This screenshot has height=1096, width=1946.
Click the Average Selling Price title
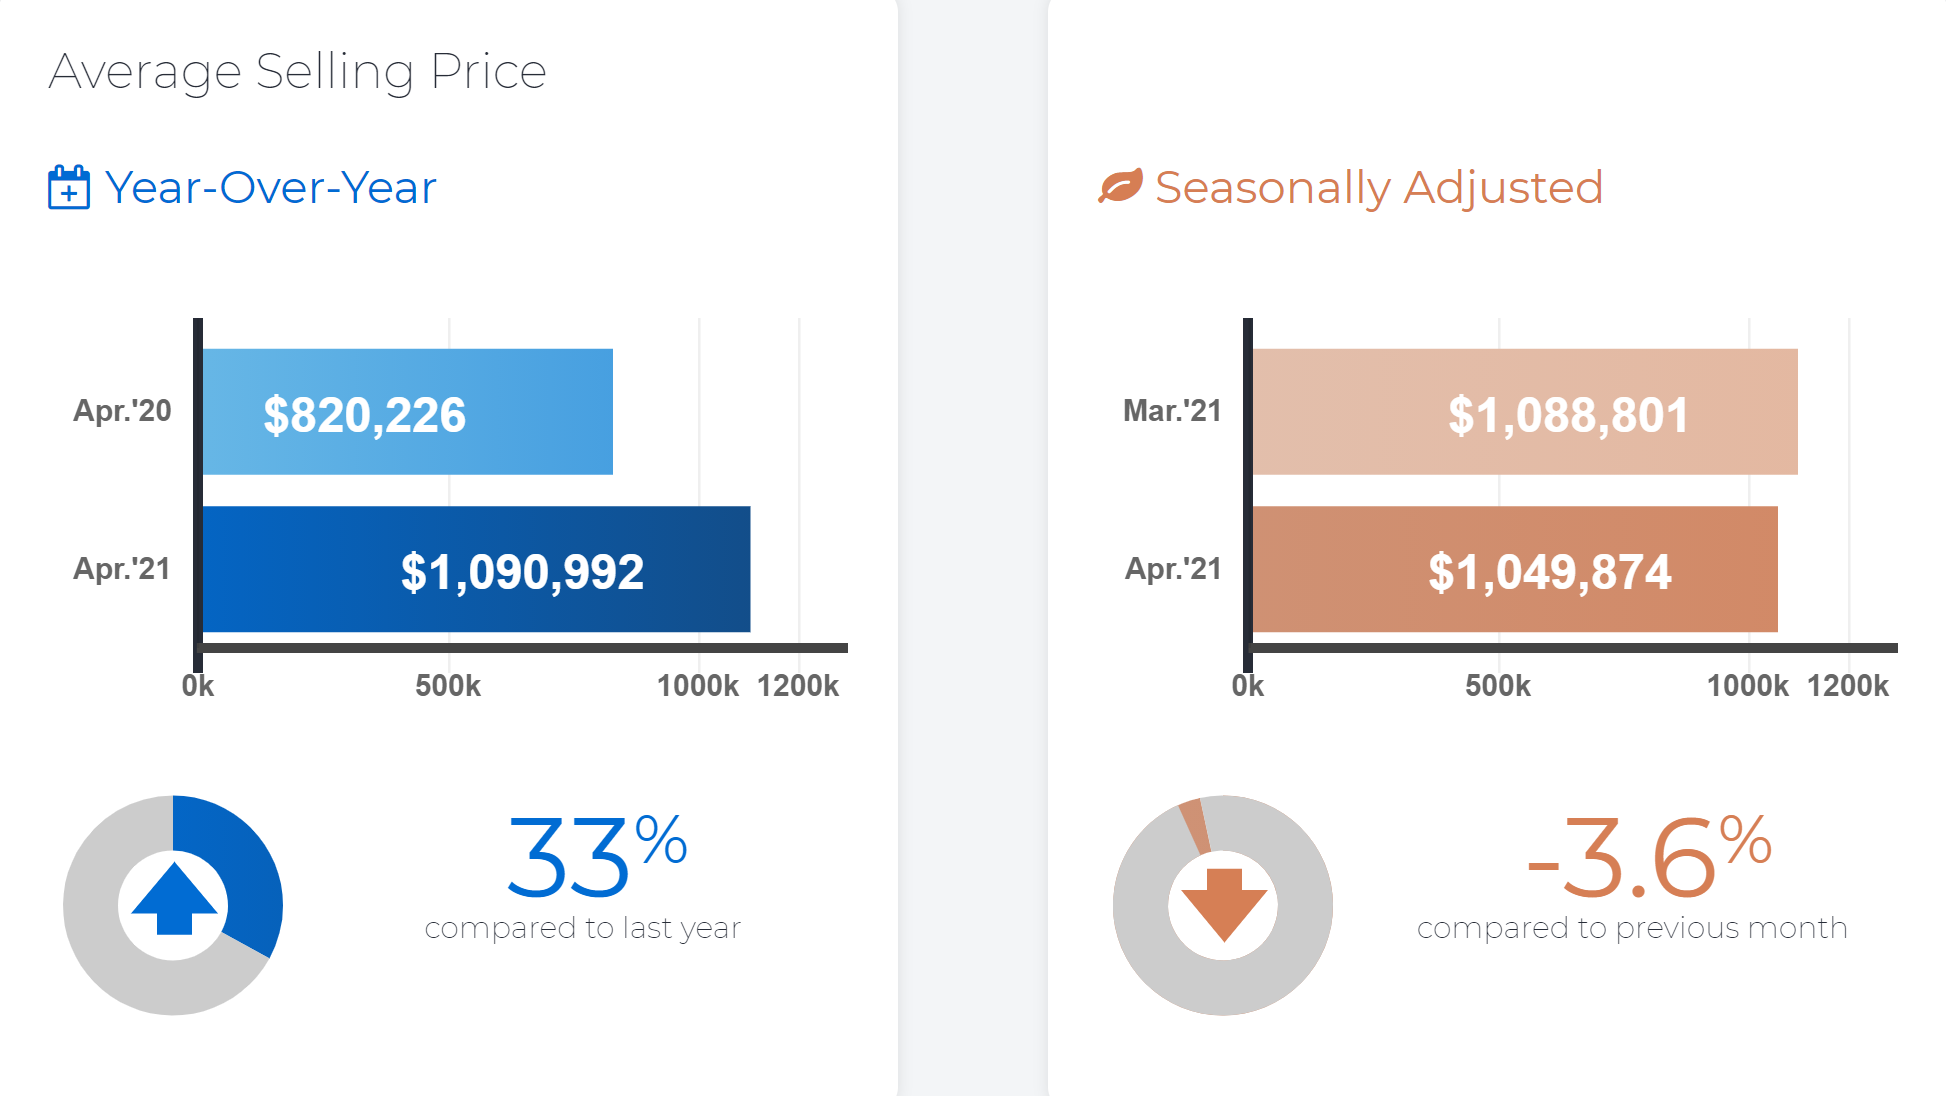[297, 72]
